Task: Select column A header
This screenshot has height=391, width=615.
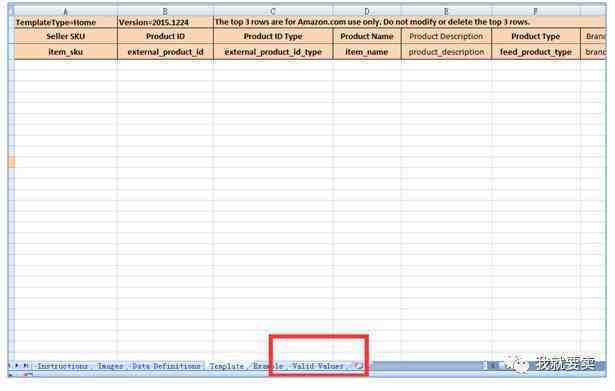Action: 66,11
